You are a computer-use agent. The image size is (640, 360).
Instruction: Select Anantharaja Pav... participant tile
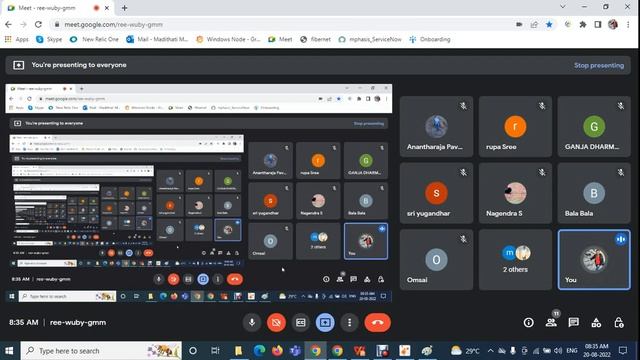coord(436,127)
